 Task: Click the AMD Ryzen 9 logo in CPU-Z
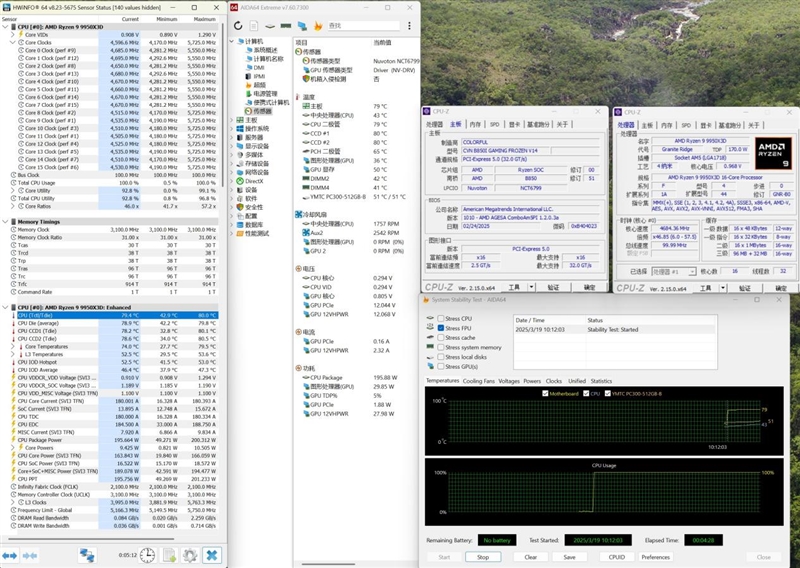tap(773, 154)
